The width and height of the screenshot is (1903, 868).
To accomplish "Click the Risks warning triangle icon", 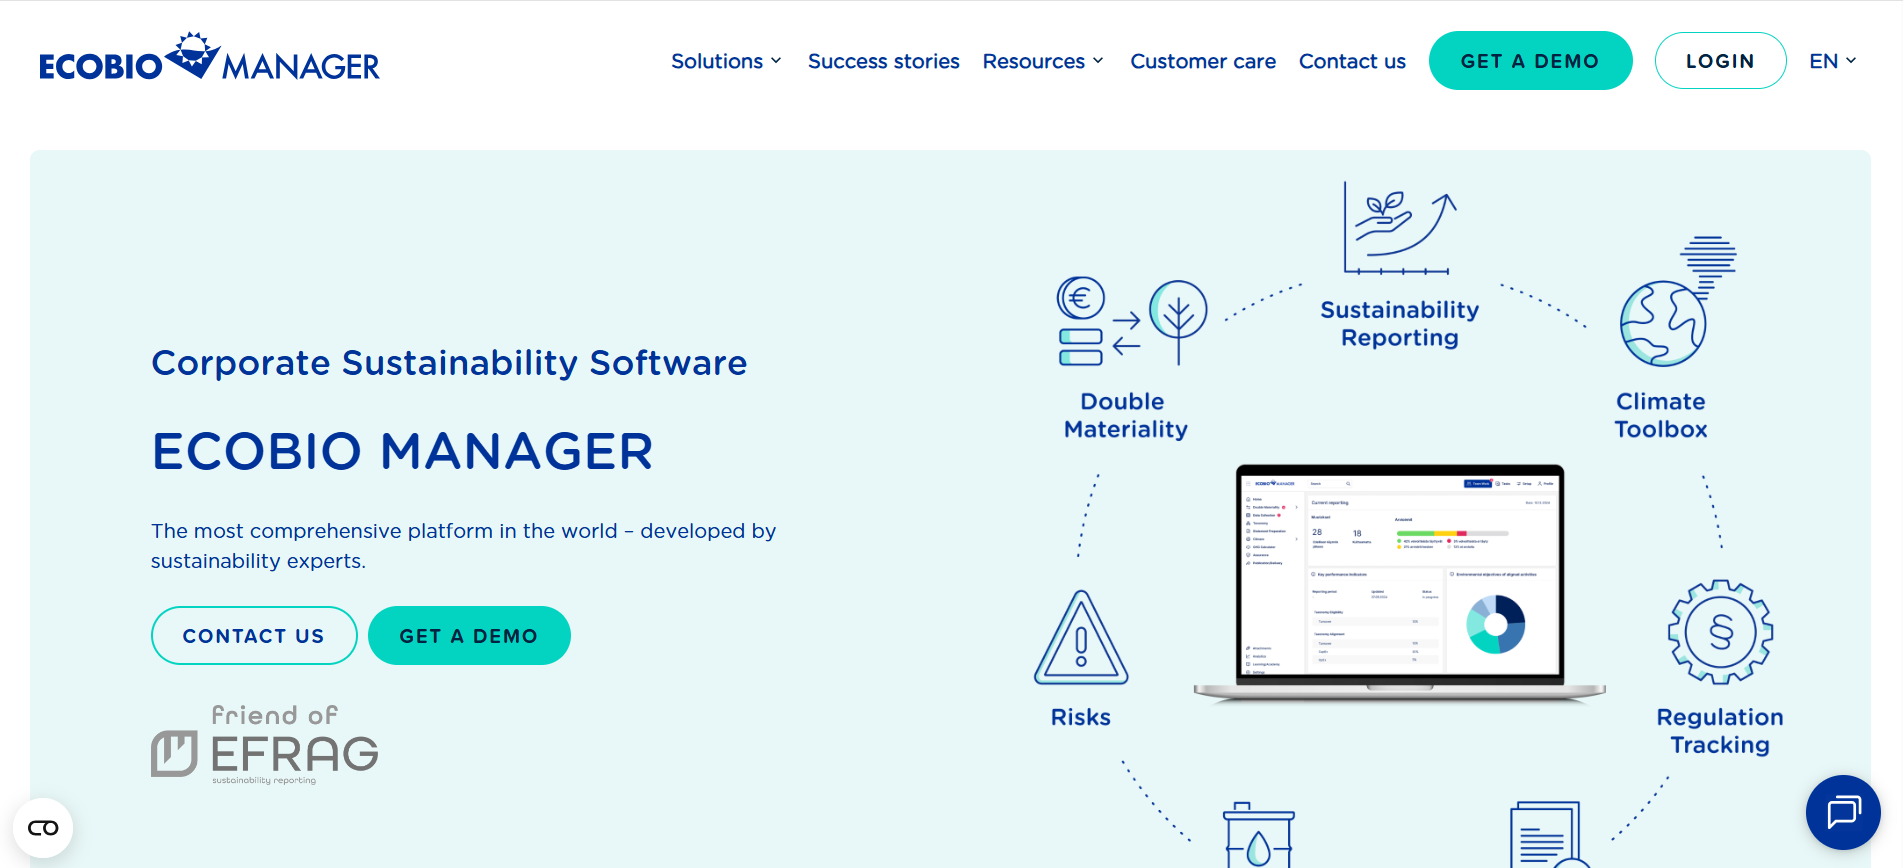I will coord(1081,638).
